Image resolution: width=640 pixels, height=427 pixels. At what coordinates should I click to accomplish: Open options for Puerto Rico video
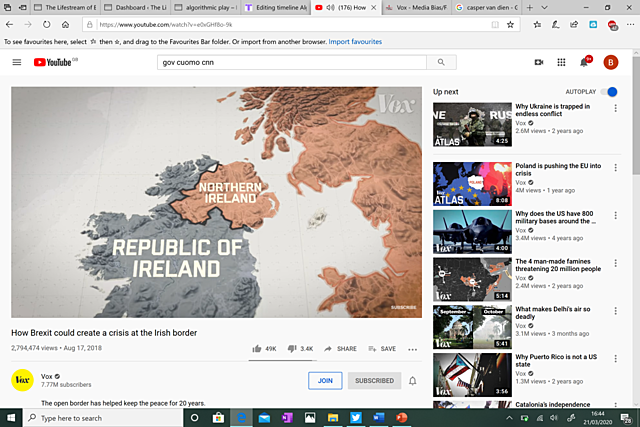pyautogui.click(x=616, y=359)
